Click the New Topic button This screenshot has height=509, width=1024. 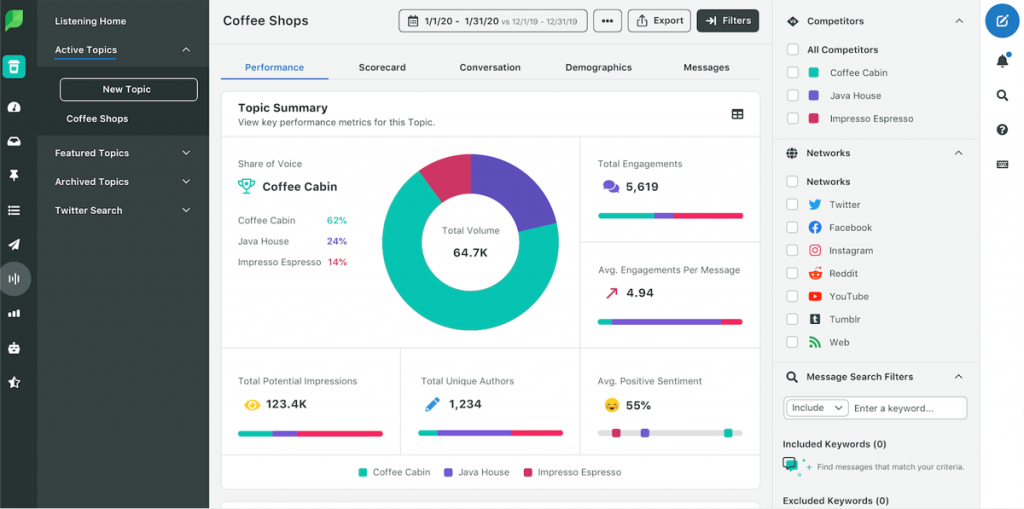[129, 90]
